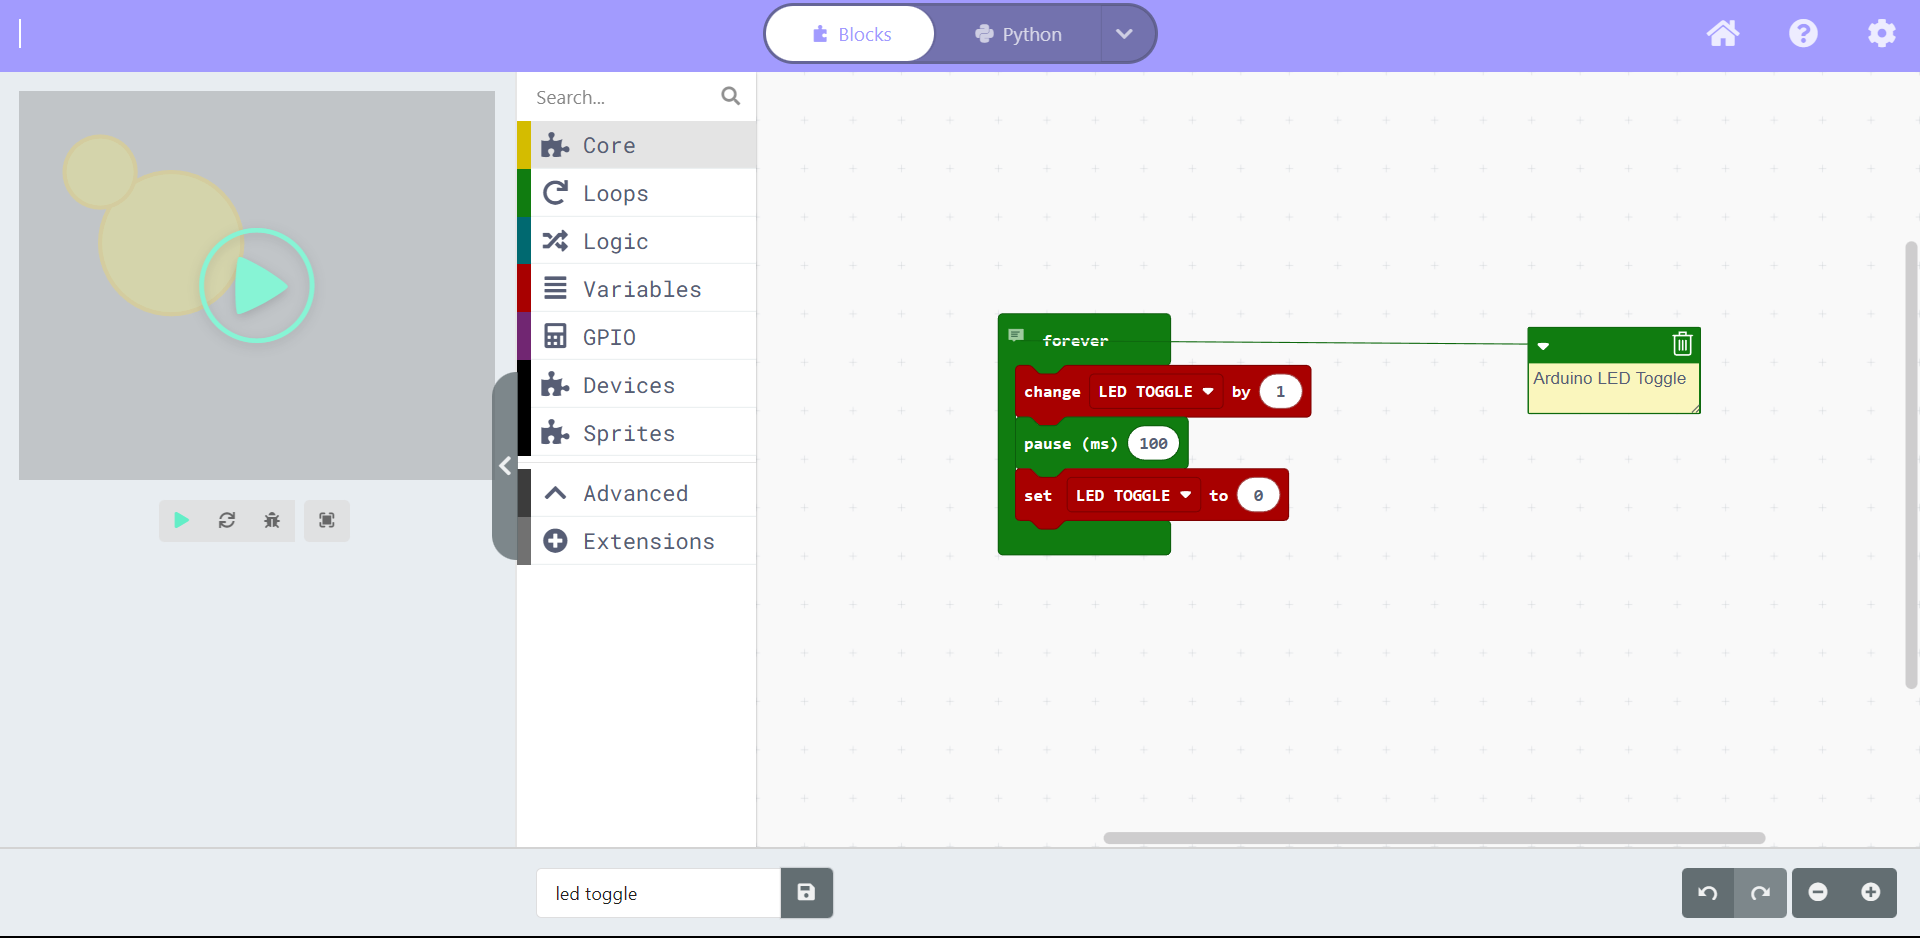Save the led toggle project
Viewport: 1920px width, 938px height.
click(806, 893)
